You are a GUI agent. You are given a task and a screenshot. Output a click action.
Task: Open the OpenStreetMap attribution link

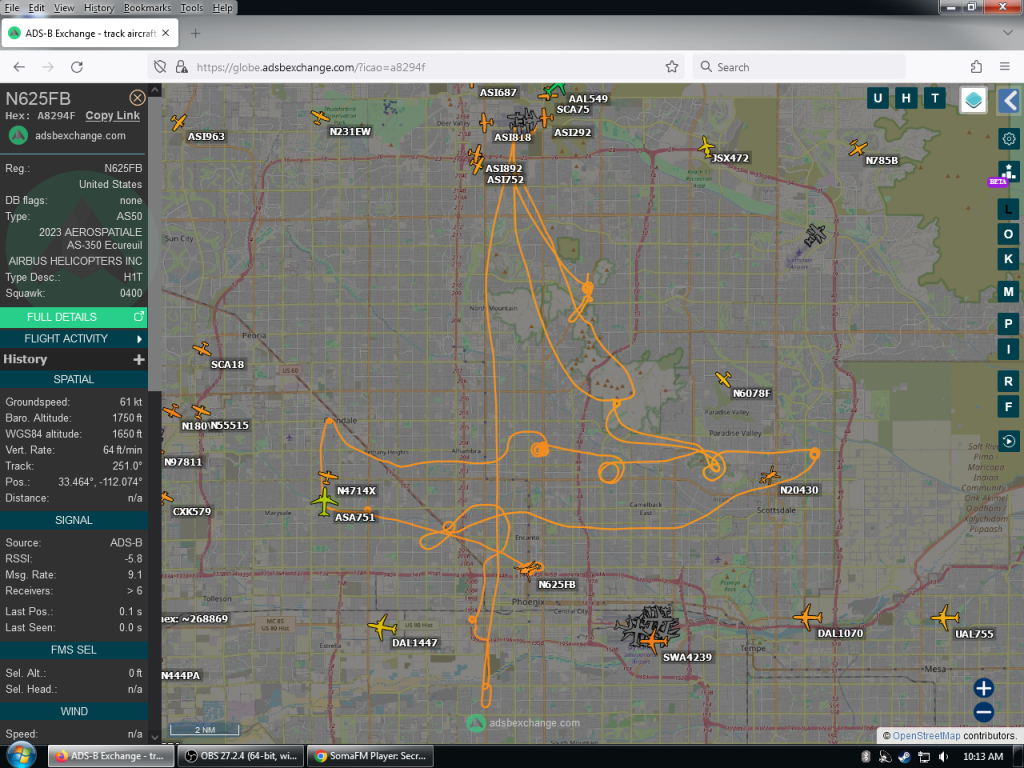926,735
